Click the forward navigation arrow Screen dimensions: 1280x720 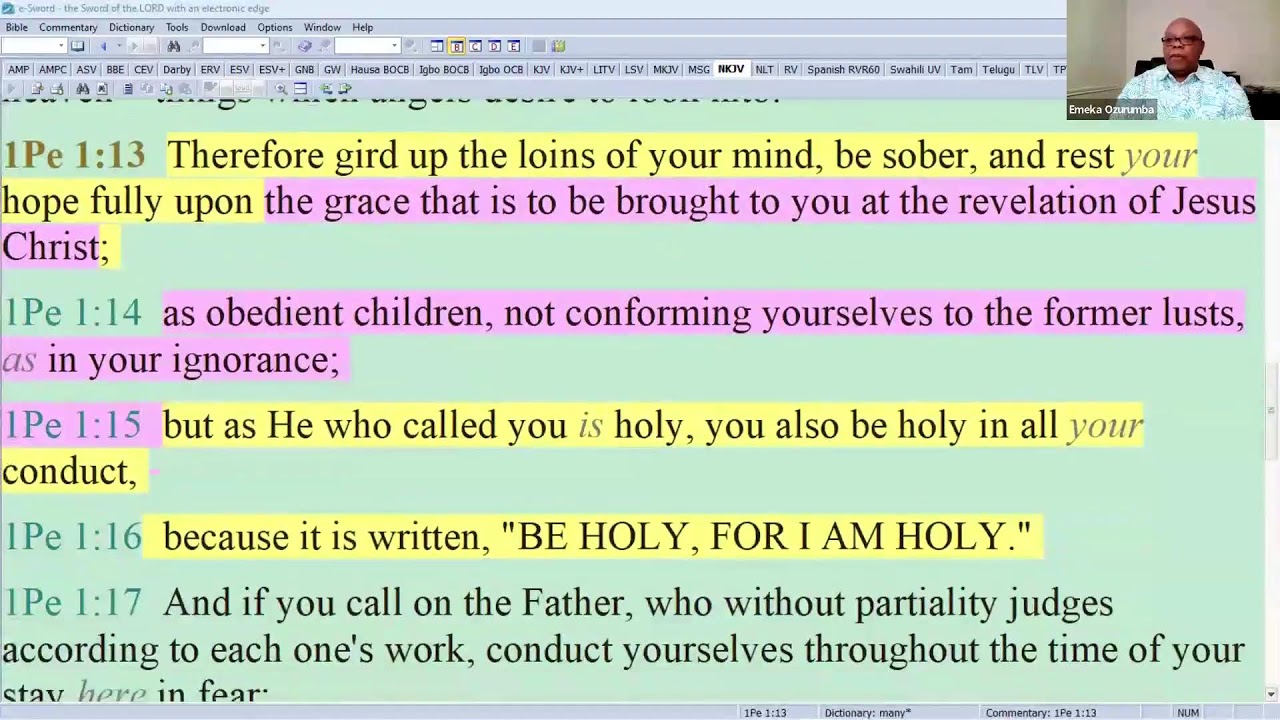click(x=134, y=46)
